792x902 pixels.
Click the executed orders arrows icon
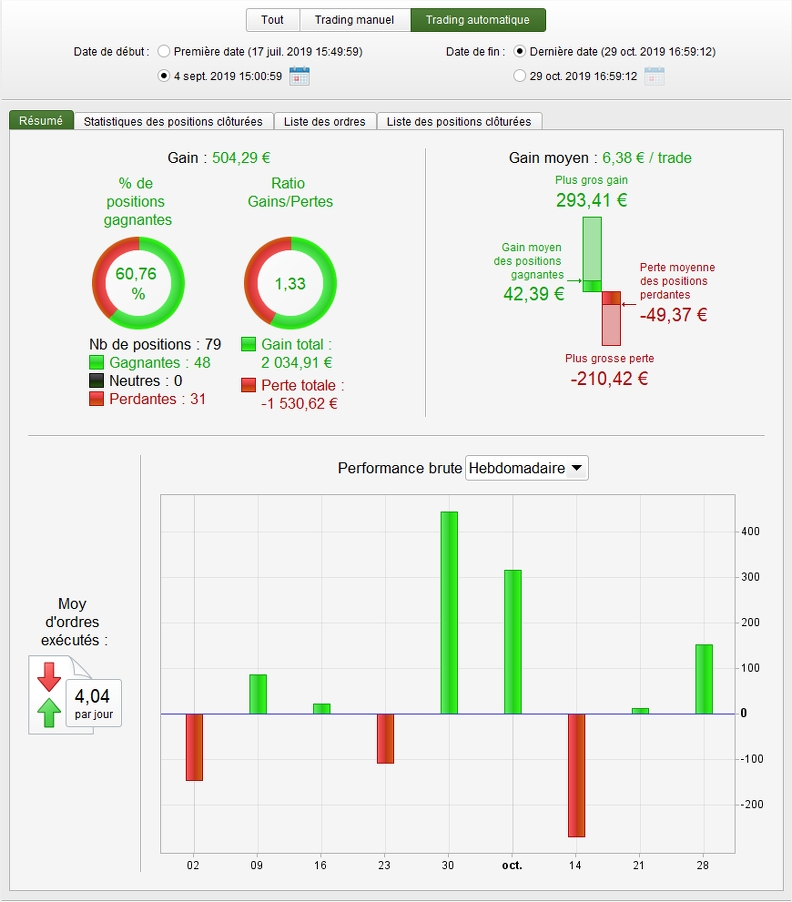click(x=49, y=695)
